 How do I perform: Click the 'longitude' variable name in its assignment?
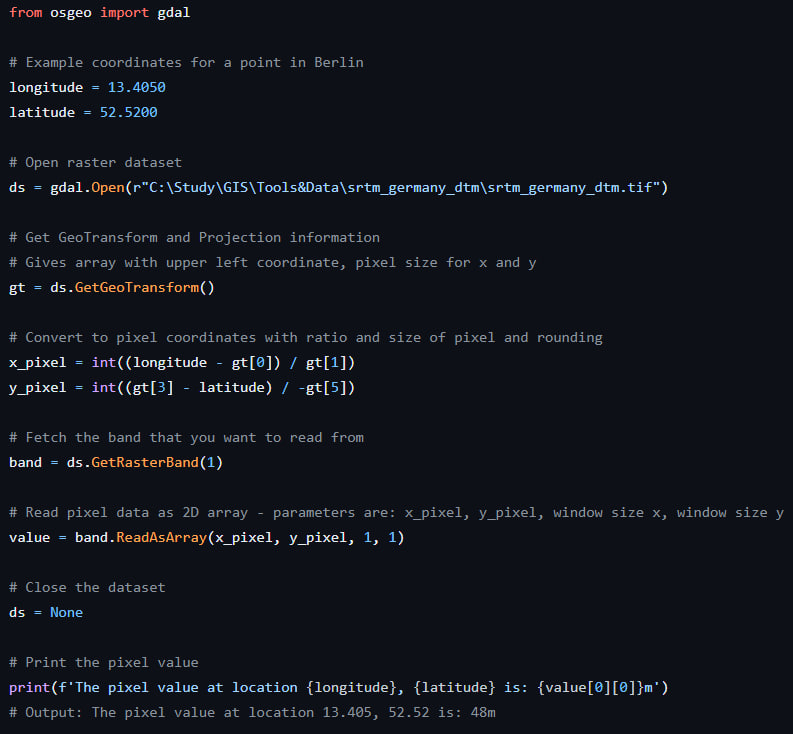[x=46, y=87]
